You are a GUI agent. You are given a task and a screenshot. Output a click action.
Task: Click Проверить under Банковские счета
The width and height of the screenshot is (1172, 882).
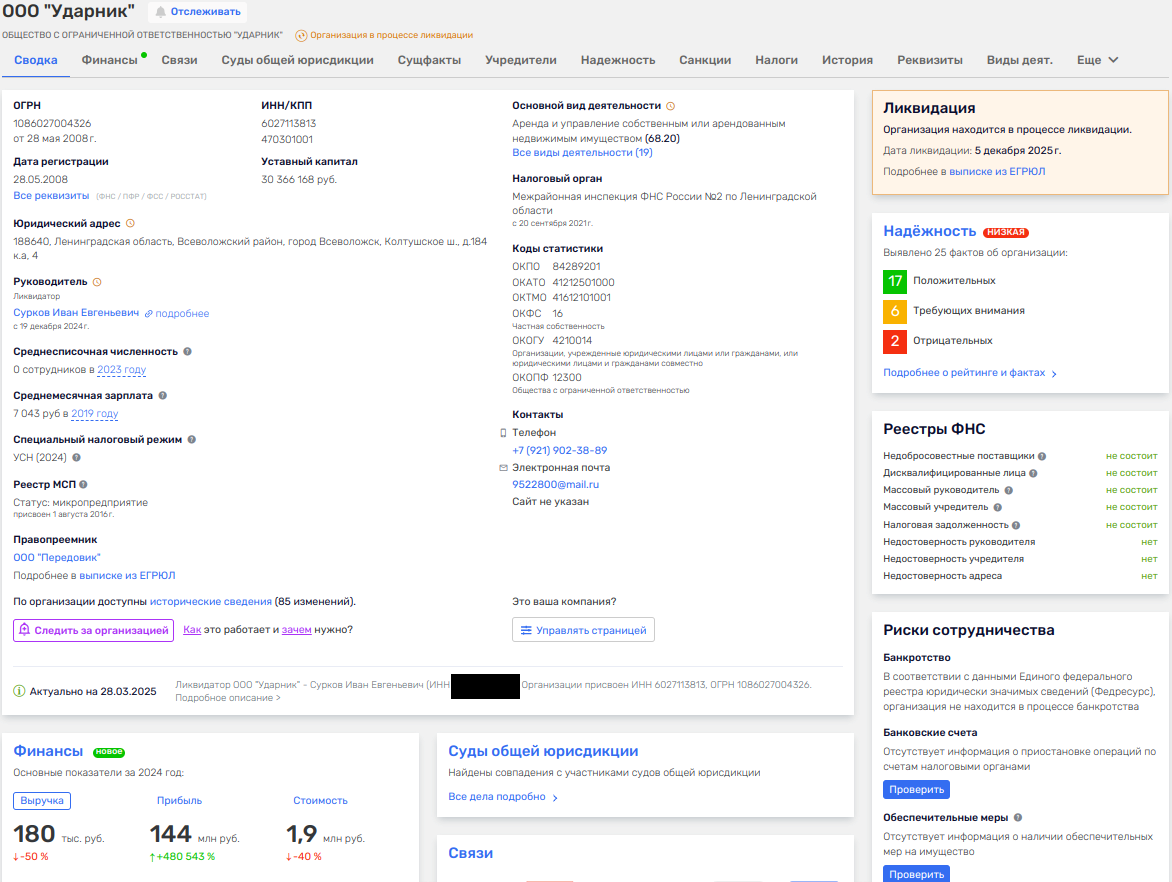tap(916, 789)
